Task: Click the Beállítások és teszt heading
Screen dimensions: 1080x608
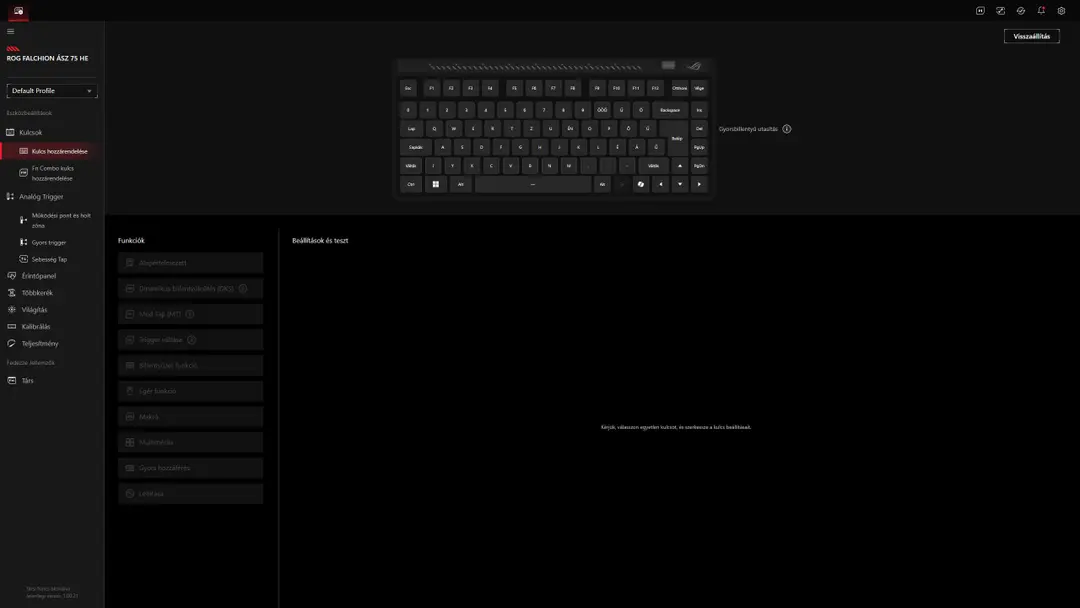Action: click(x=320, y=241)
